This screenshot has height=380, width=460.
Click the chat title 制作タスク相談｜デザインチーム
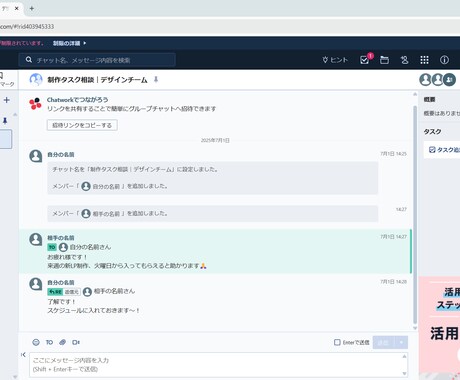point(97,80)
